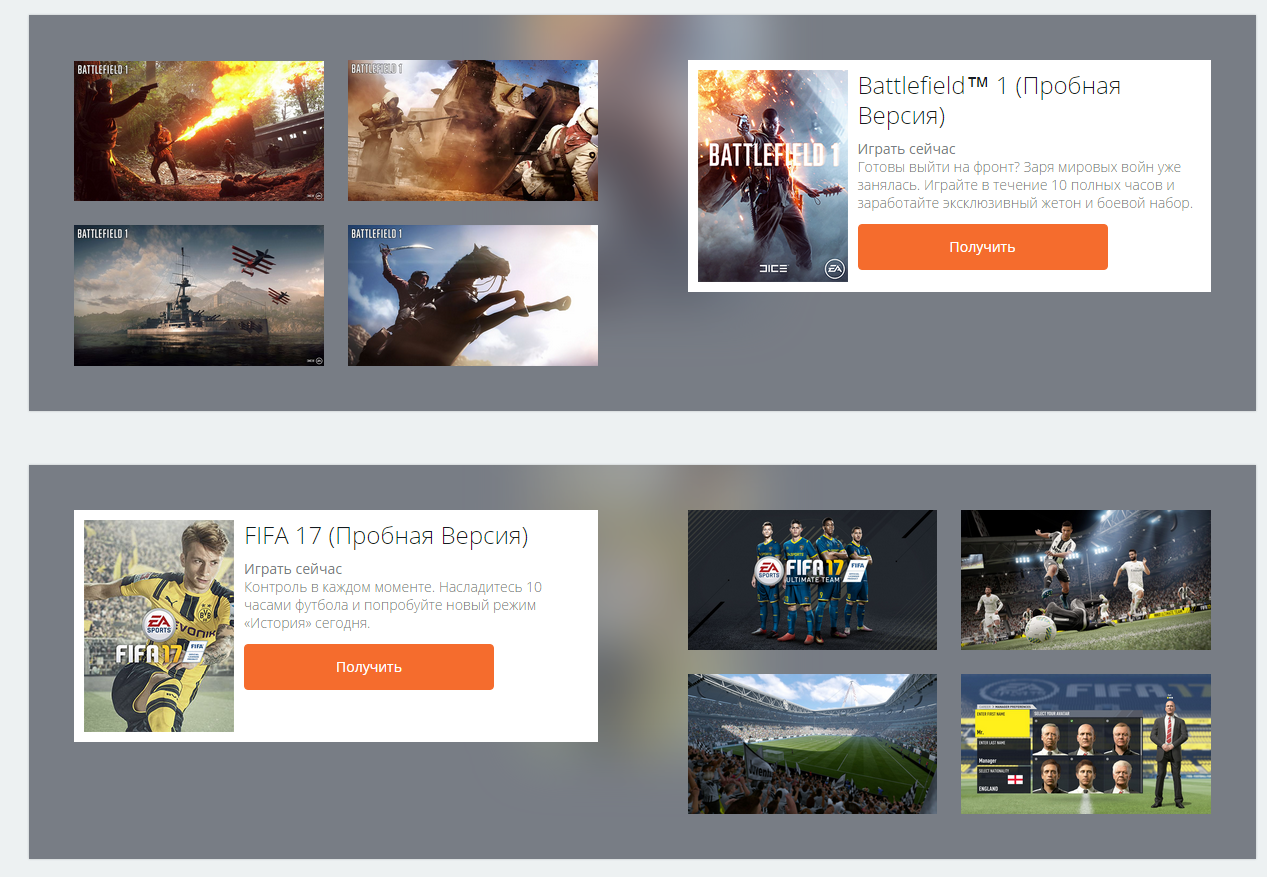1267x877 pixels.
Task: Open Battlefield 1 tank screenshot thumbnail
Action: [x=473, y=131]
